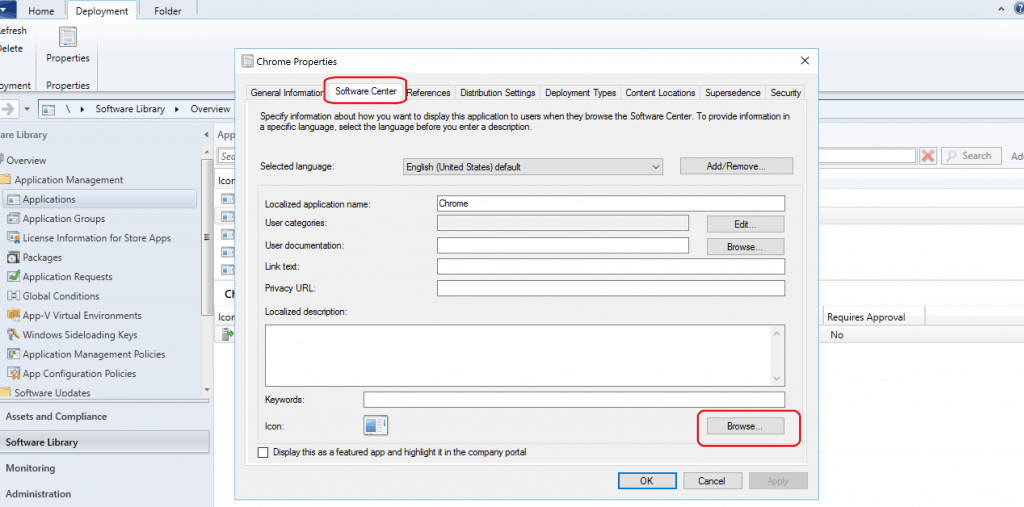Screen dimensions: 1024x507
Task: Click the Application Management Policies icon
Action: pyautogui.click(x=14, y=353)
